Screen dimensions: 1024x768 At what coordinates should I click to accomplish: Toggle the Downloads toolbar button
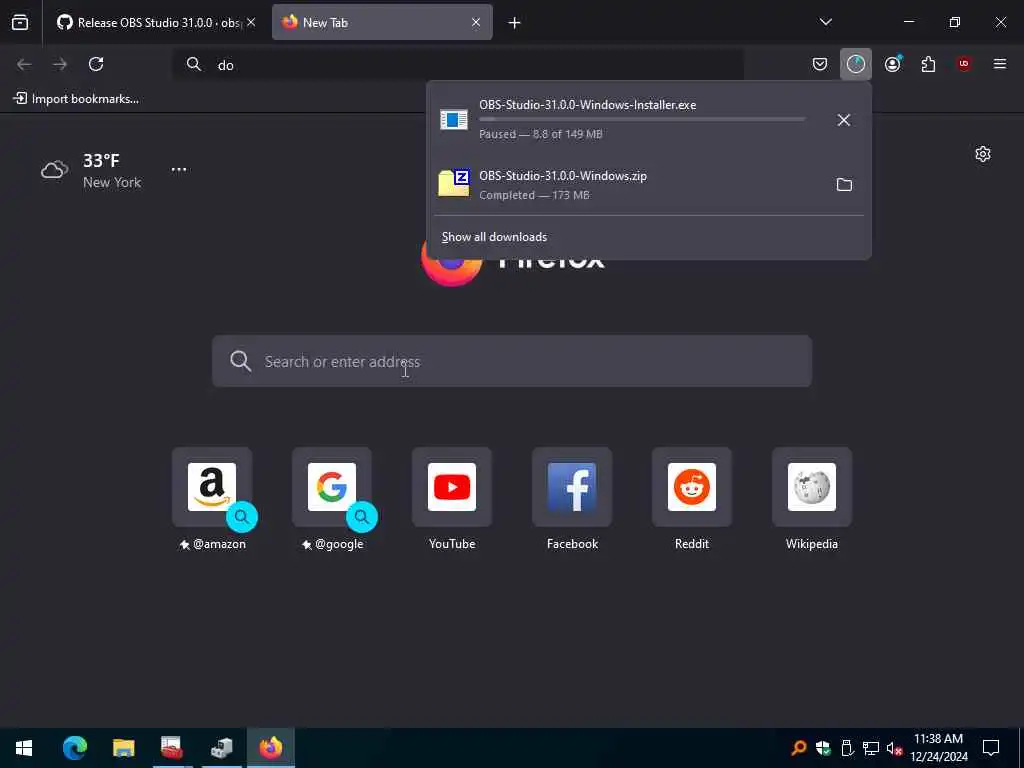[856, 64]
